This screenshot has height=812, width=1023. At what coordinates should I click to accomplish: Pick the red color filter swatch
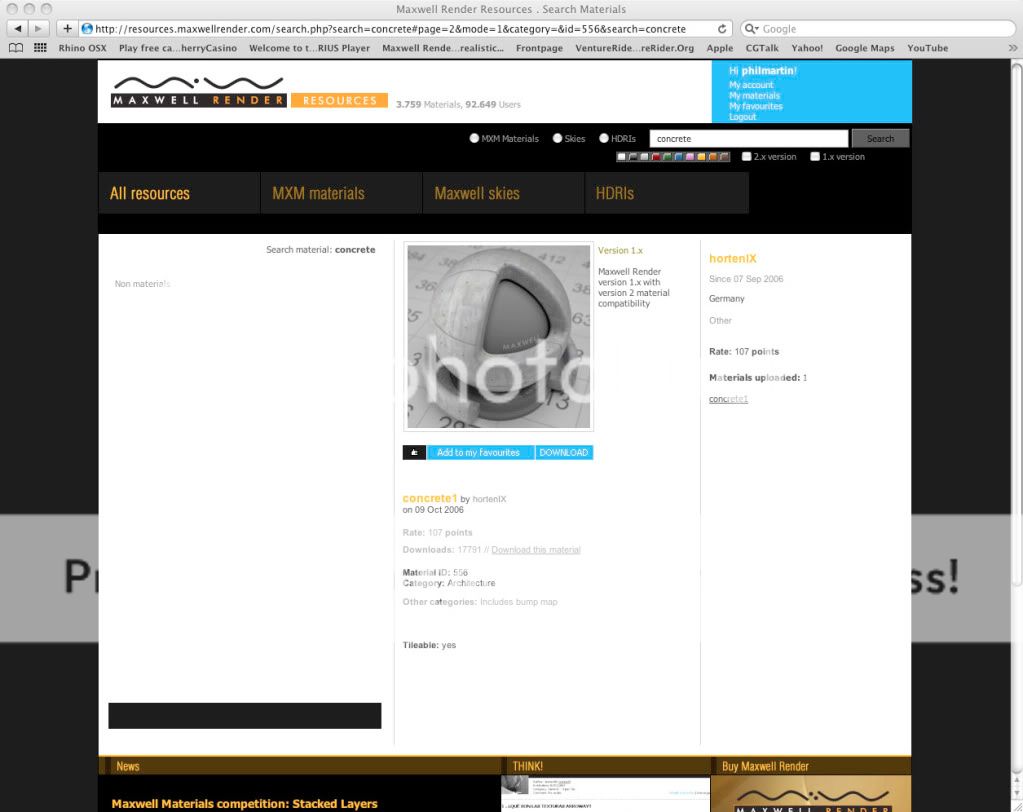(656, 157)
